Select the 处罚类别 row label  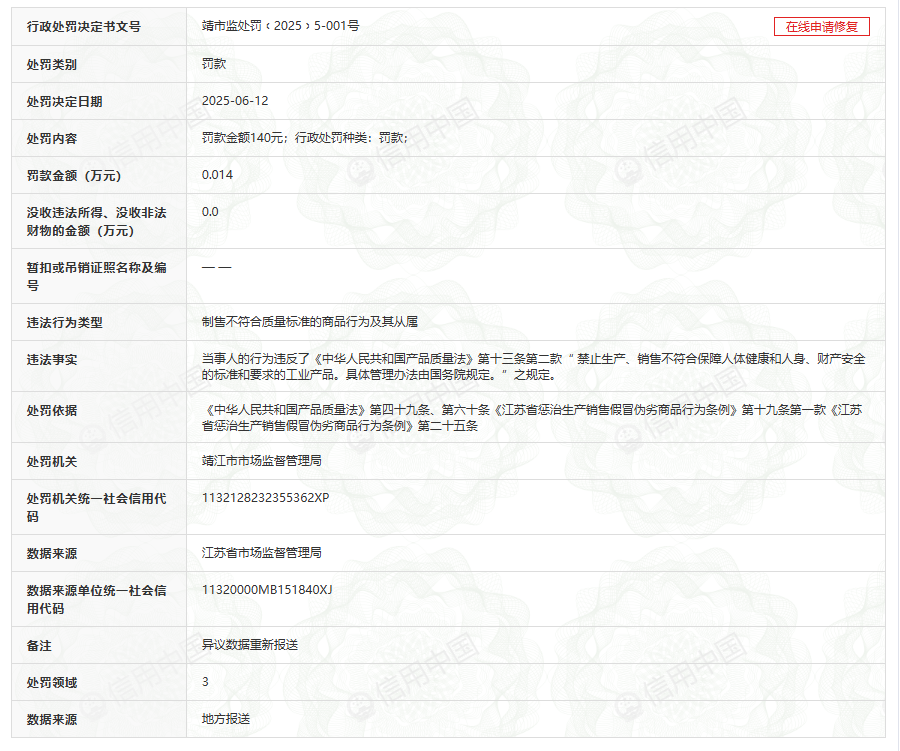point(52,64)
